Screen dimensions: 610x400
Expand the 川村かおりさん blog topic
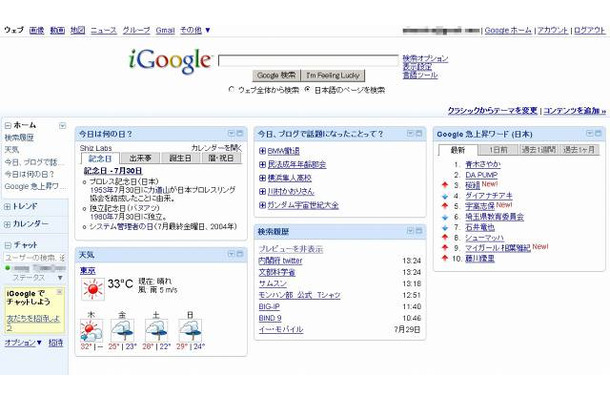(x=262, y=191)
